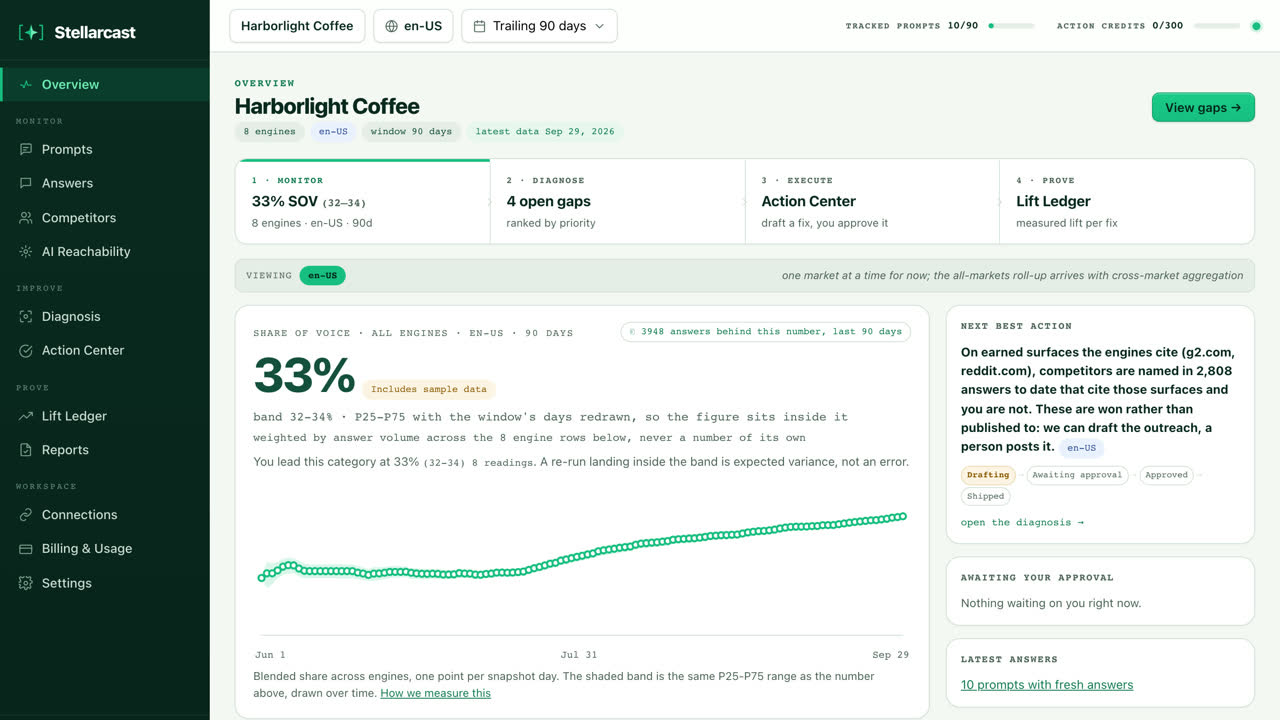Click the Diagnosis scan icon
Viewport: 1280px width, 720px height.
coord(26,316)
